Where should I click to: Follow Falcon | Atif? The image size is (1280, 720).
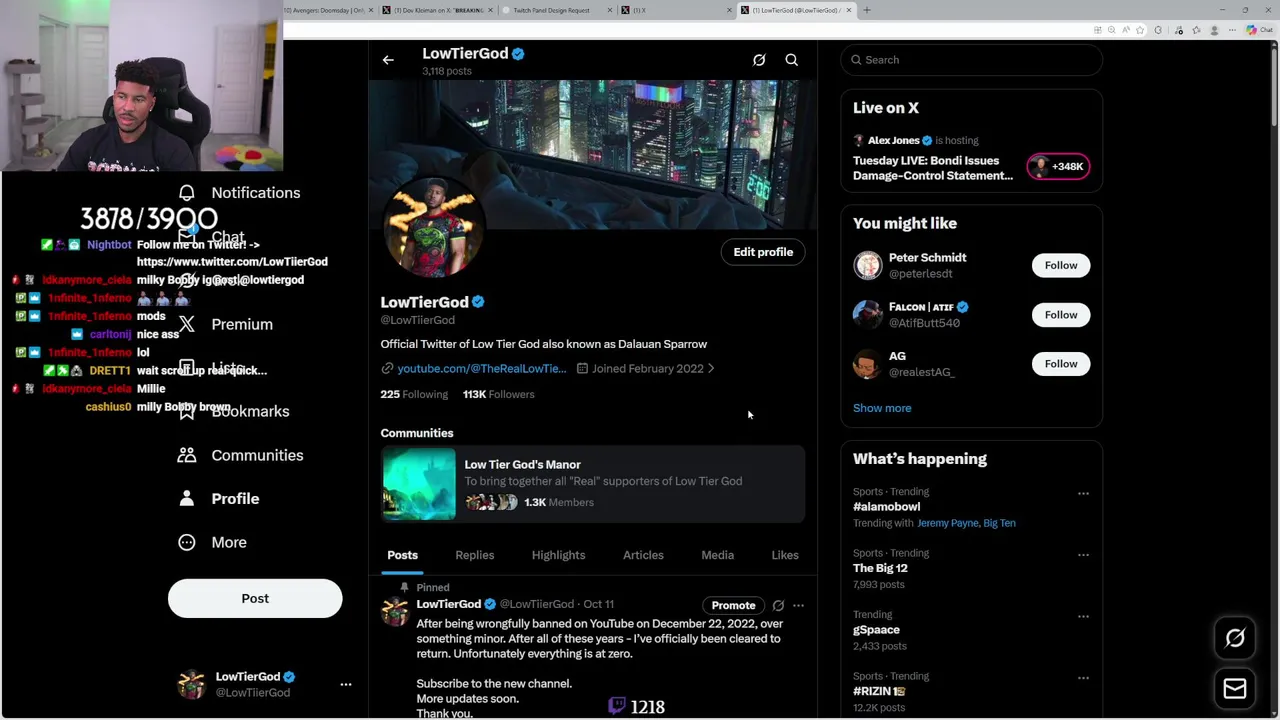pyautogui.click(x=1061, y=315)
